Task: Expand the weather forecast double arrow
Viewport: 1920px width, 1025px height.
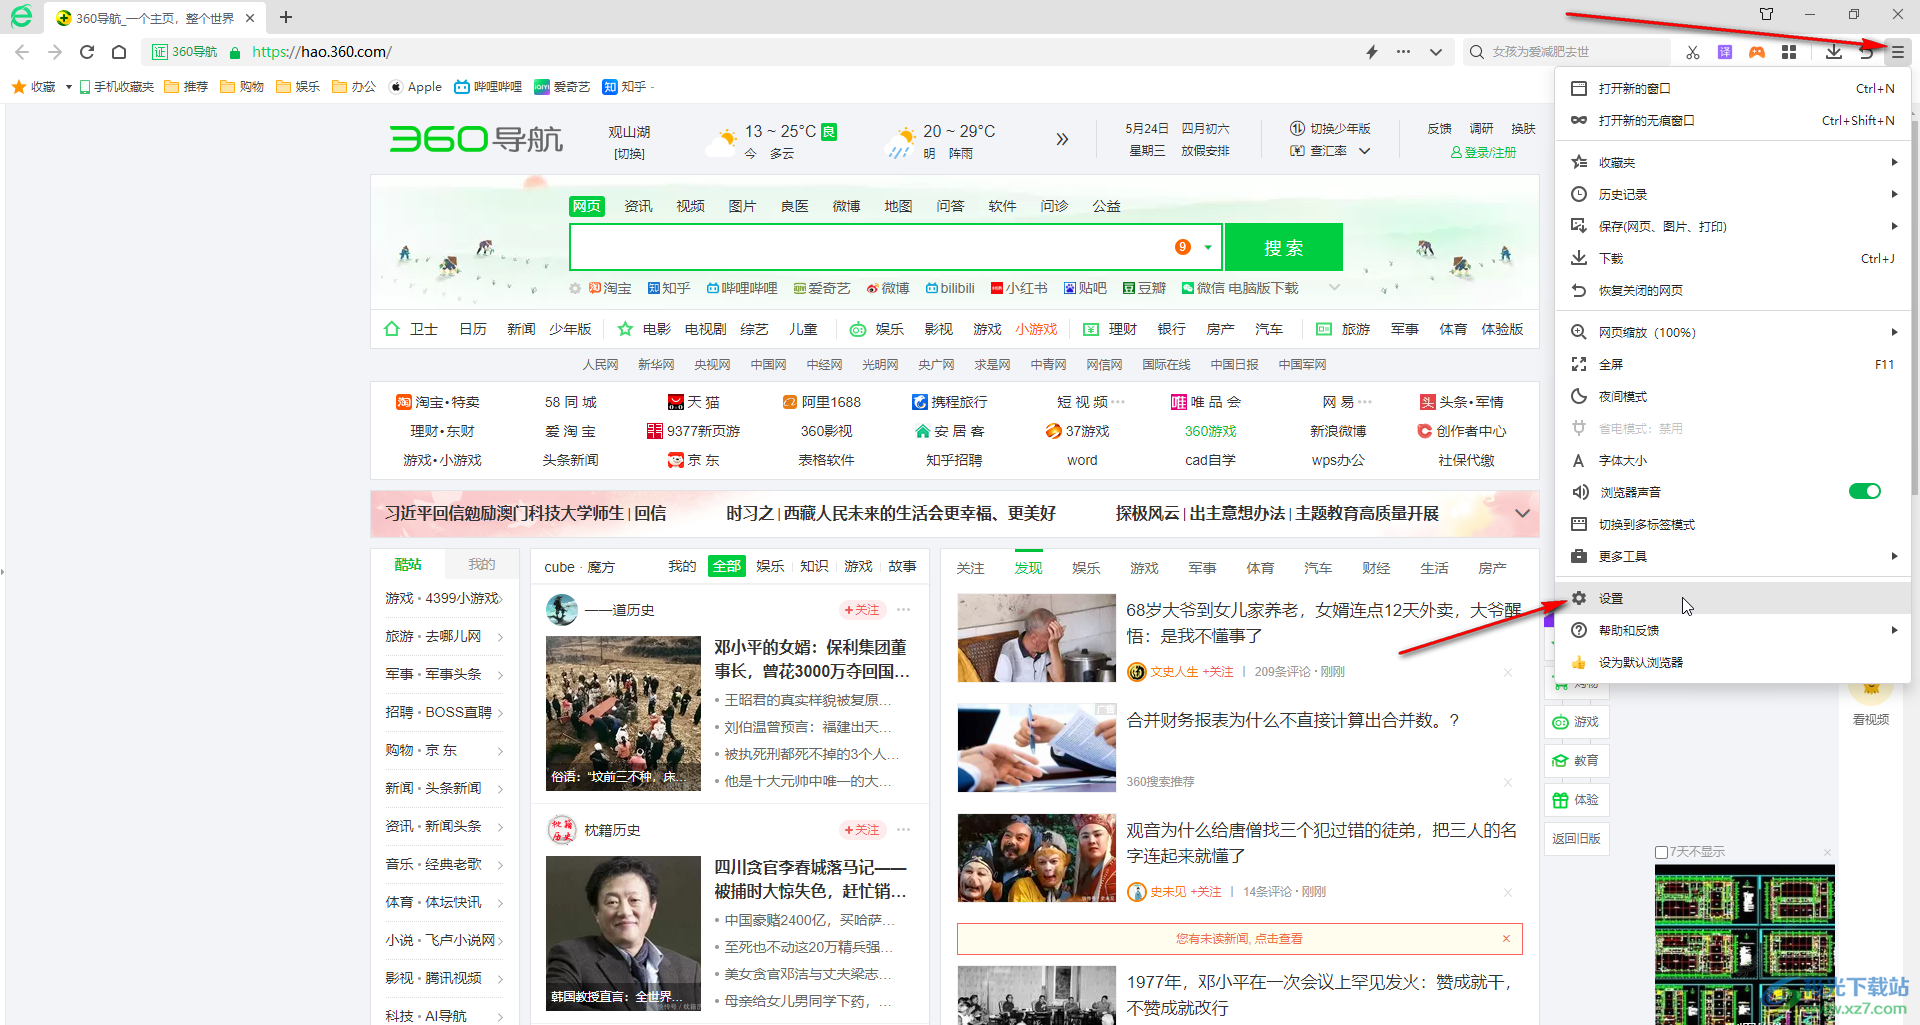Action: 1062,139
